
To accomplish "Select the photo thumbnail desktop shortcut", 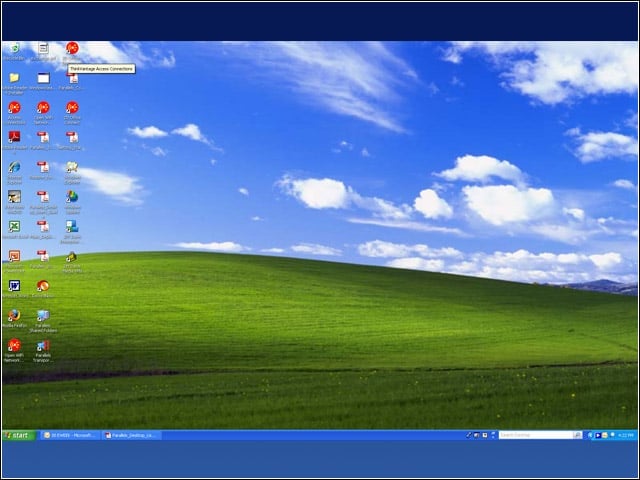I will tap(14, 196).
